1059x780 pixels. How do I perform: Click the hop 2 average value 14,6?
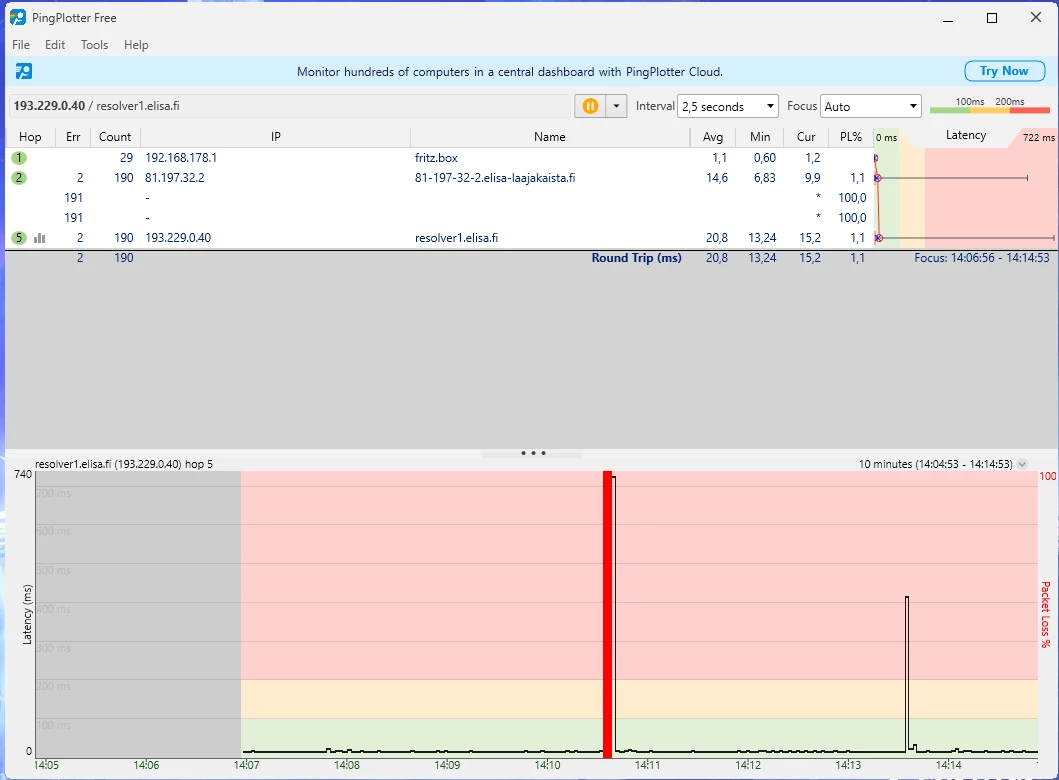click(717, 178)
